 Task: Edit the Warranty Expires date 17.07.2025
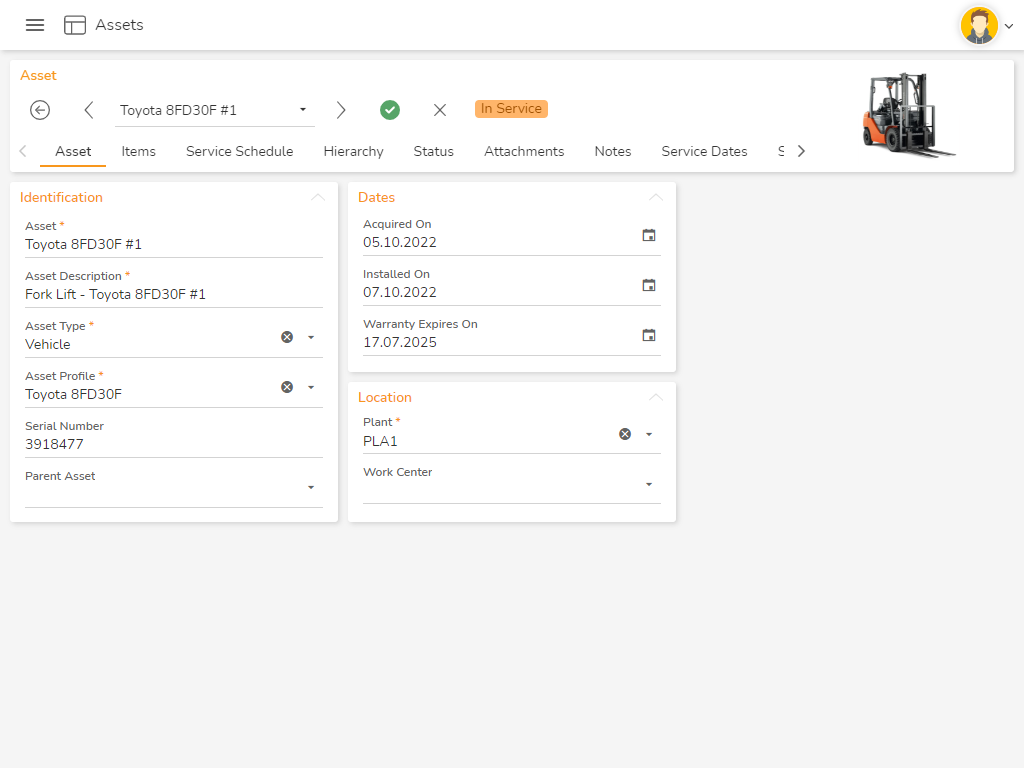pos(400,342)
